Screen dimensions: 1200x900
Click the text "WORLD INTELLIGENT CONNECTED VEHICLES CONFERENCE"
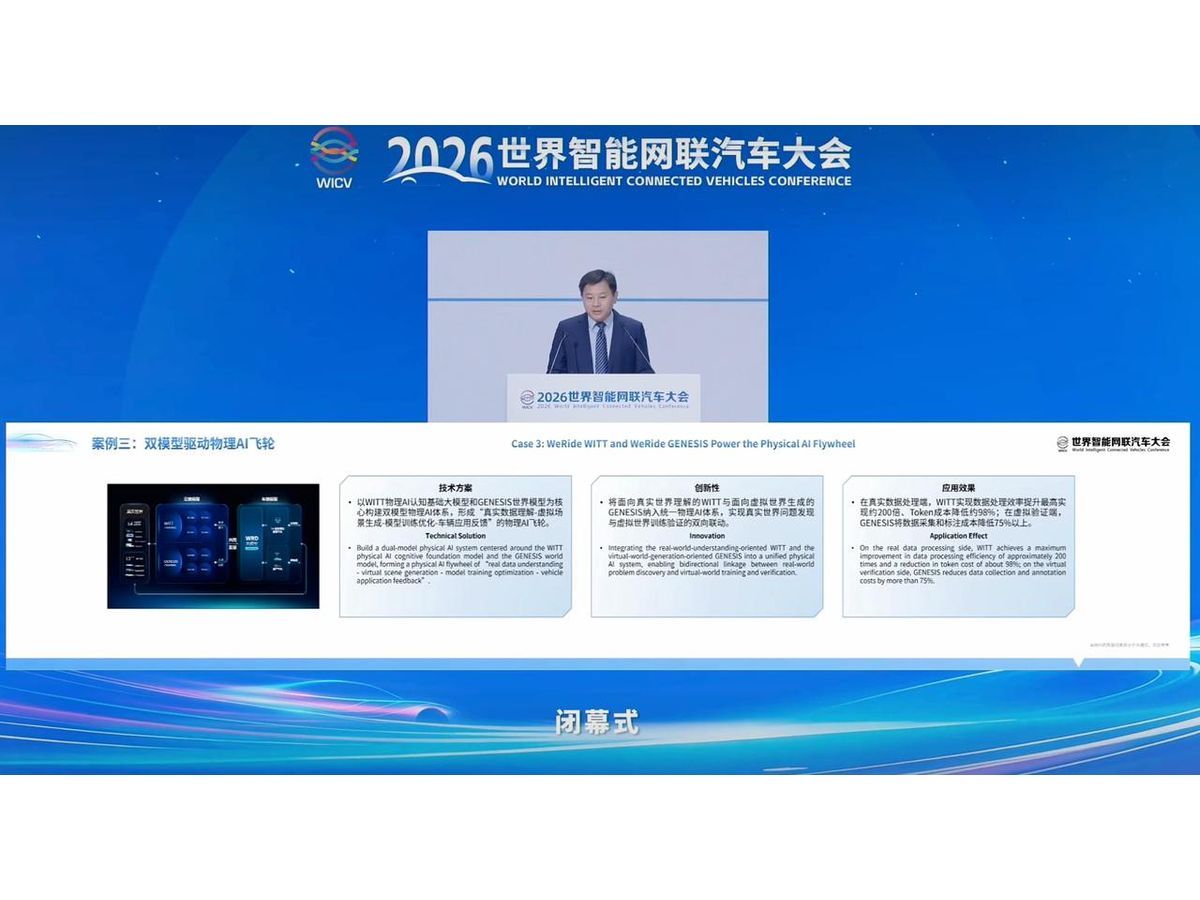point(673,181)
